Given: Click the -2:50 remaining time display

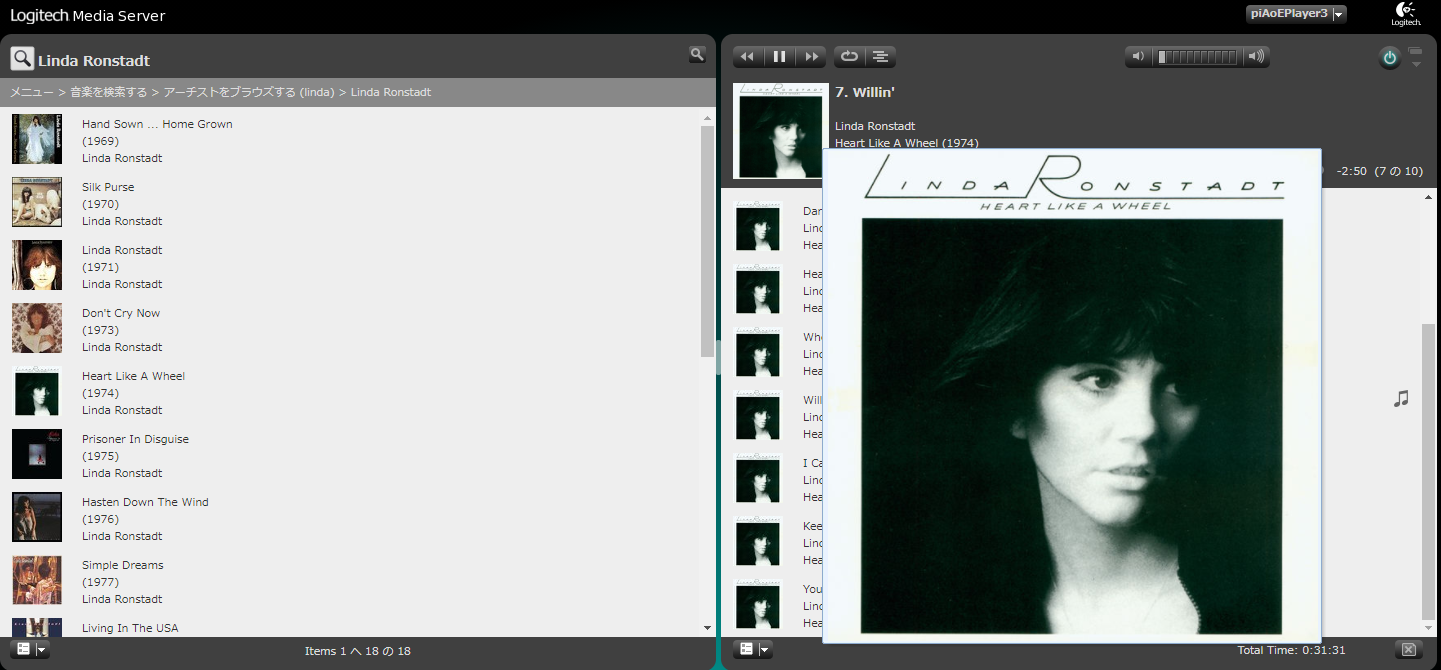Looking at the screenshot, I should (1352, 171).
